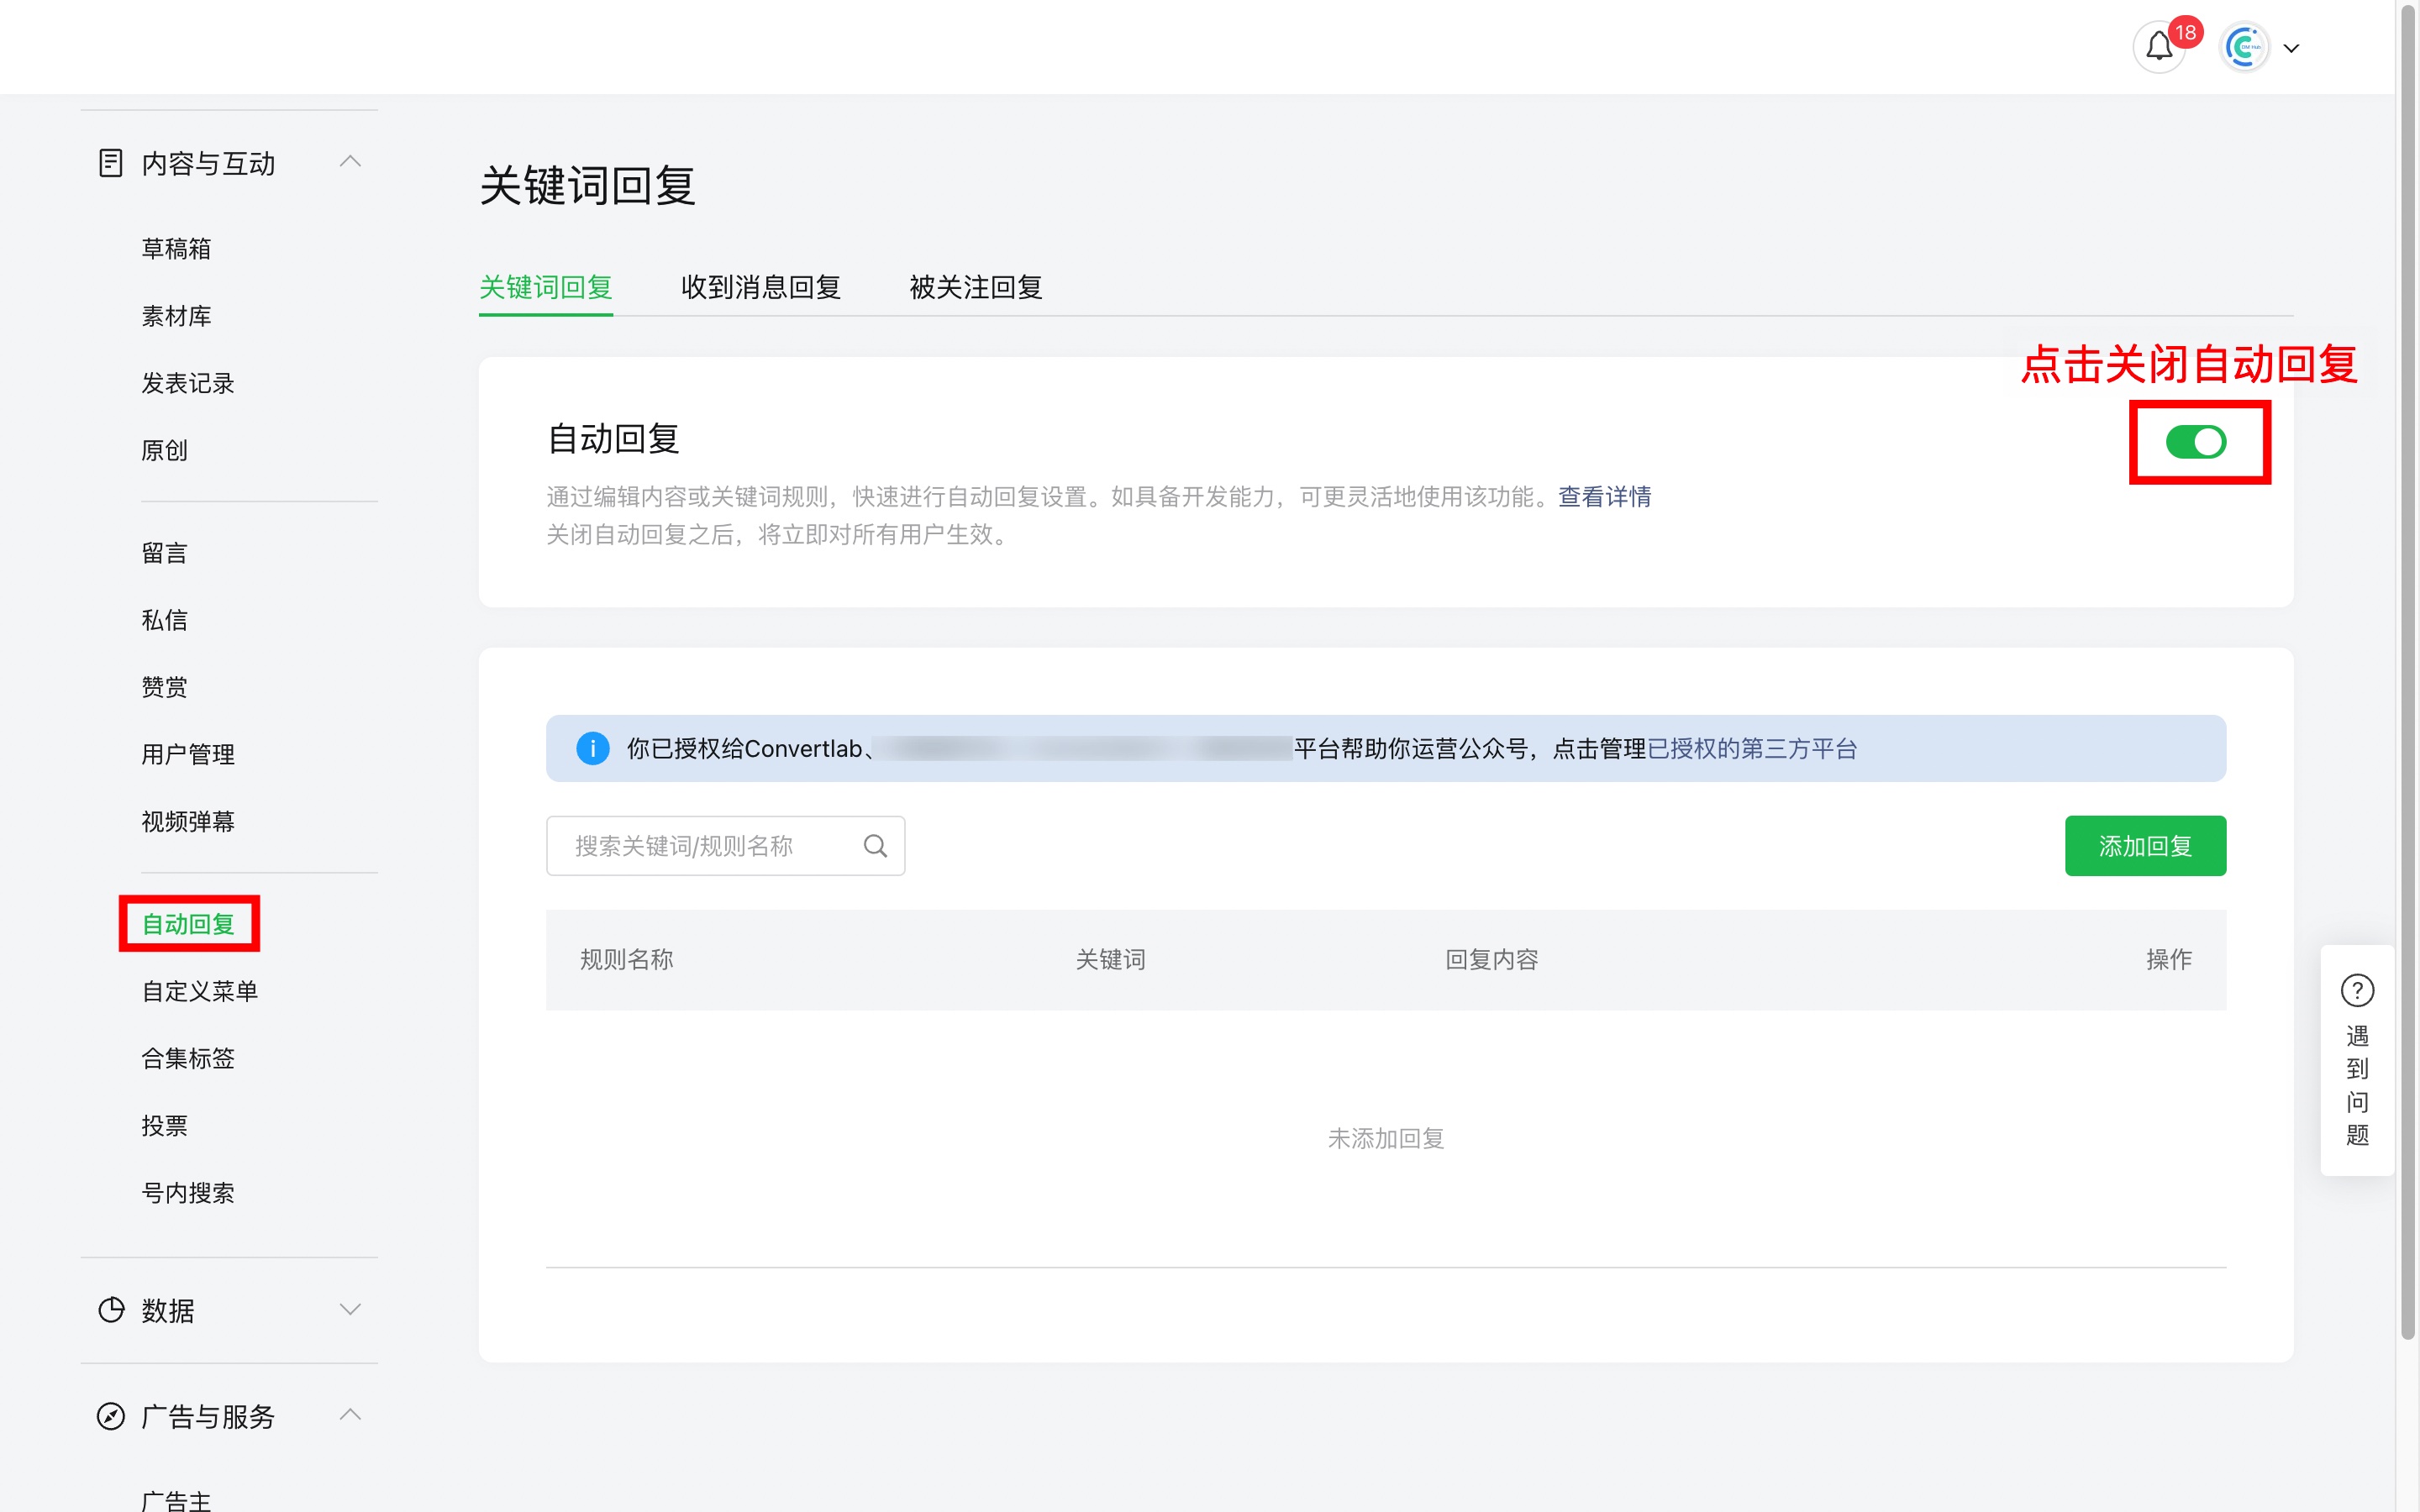Screen dimensions: 2420x1512
Task: Click the 数据 pie chart icon
Action: pyautogui.click(x=110, y=1310)
